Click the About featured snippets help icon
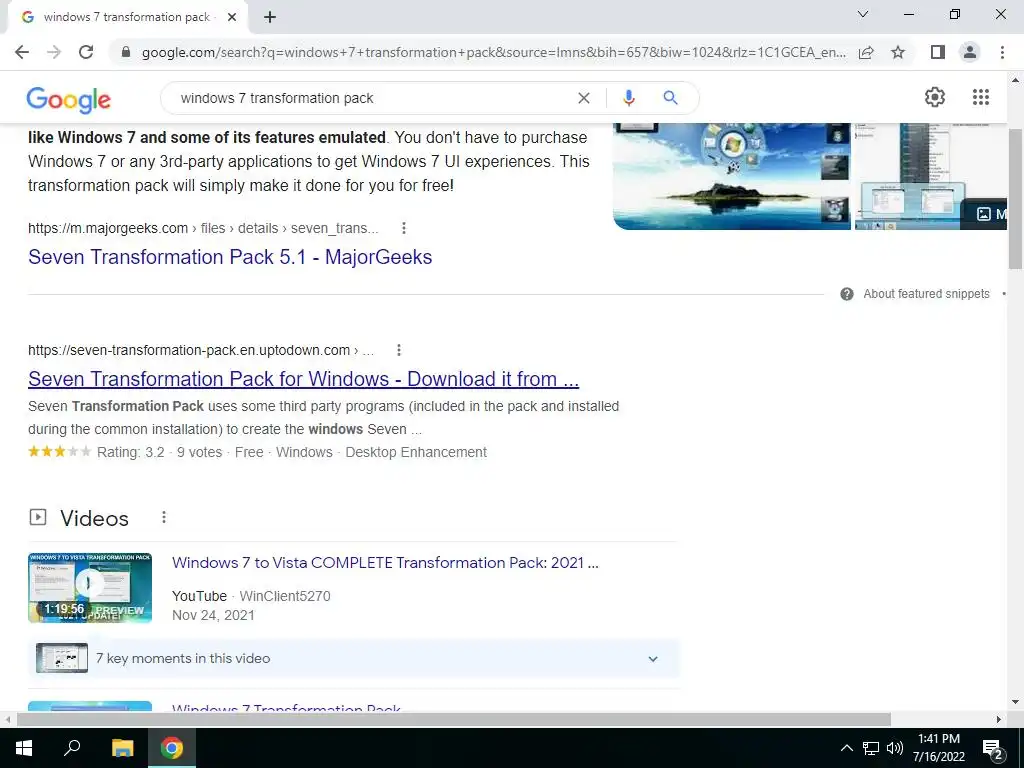 coord(847,294)
